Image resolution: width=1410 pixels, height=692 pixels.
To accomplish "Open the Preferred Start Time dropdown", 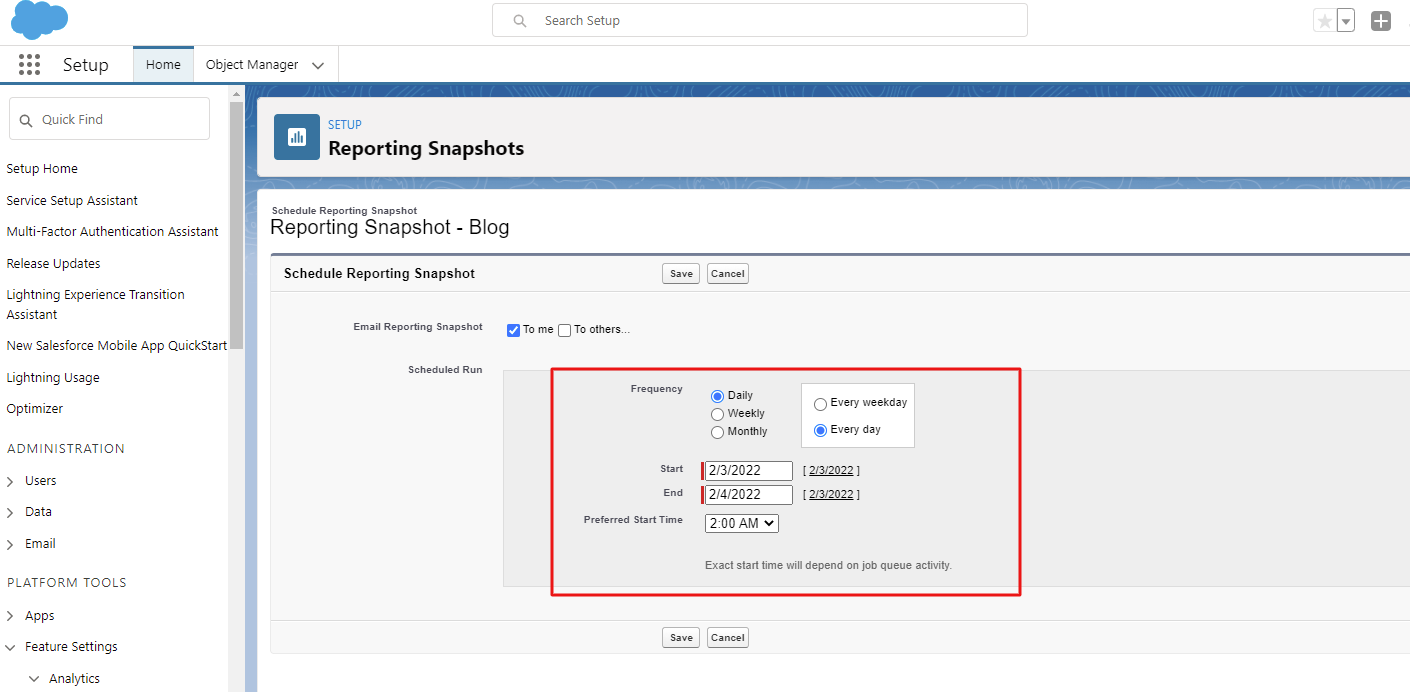I will (741, 523).
